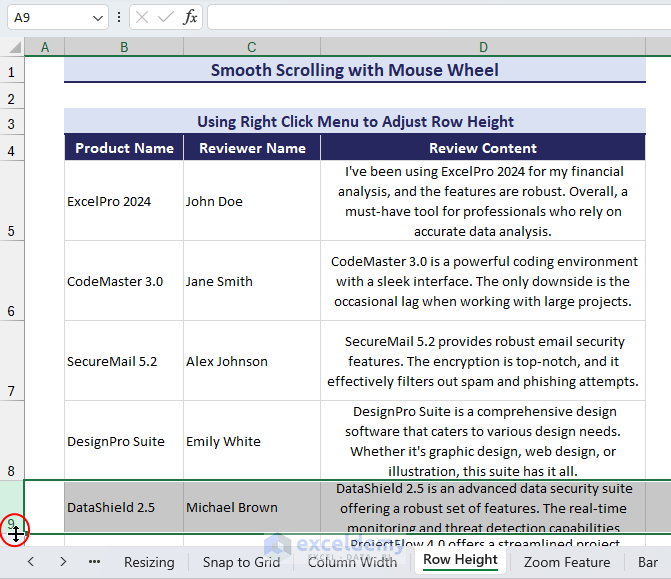Switch to the Snap to Grid sheet tab
Screen dimensions: 671x579
[241, 562]
